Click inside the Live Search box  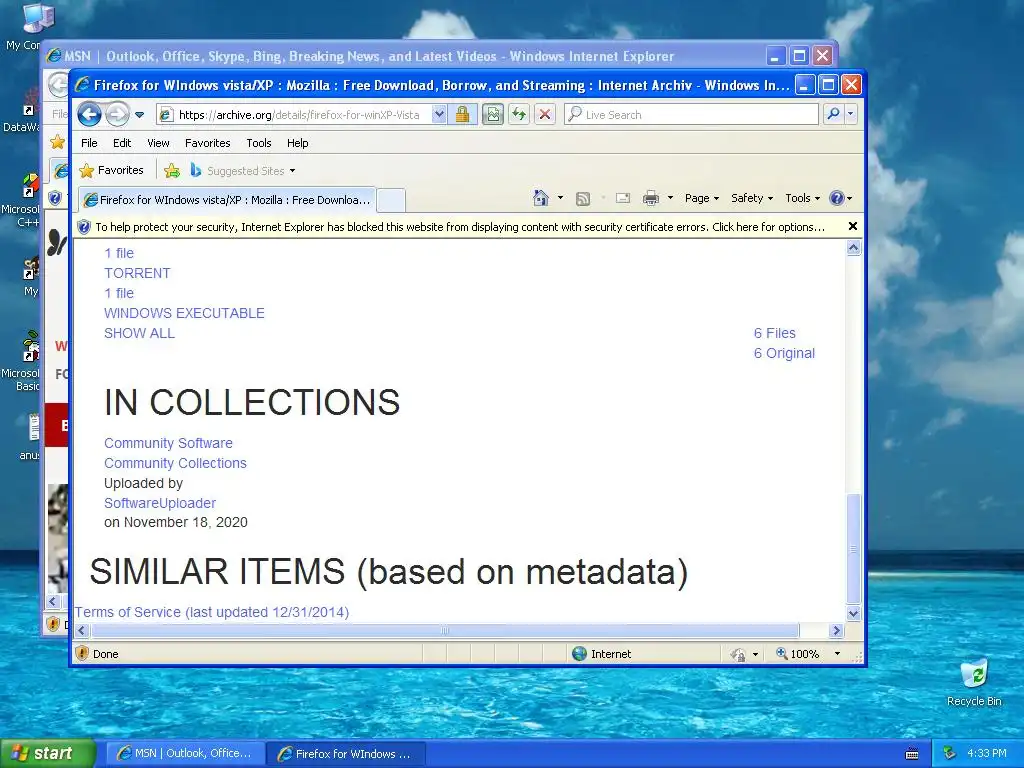[691, 115]
